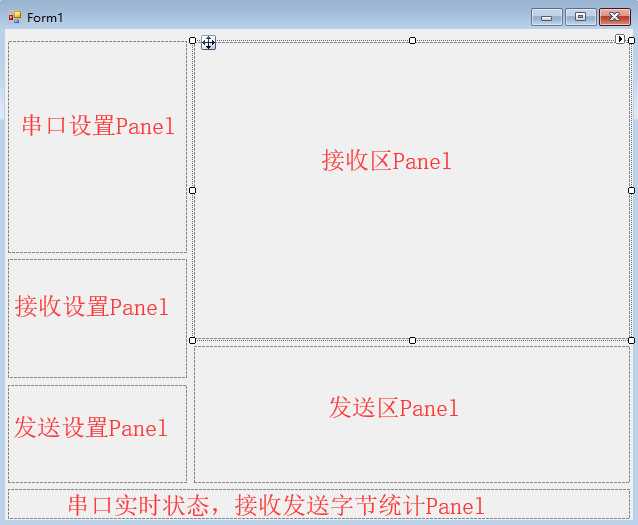This screenshot has height=525, width=638.
Task: Click the bottom-right sizing handle of 接收区Panel
Action: coord(631,340)
